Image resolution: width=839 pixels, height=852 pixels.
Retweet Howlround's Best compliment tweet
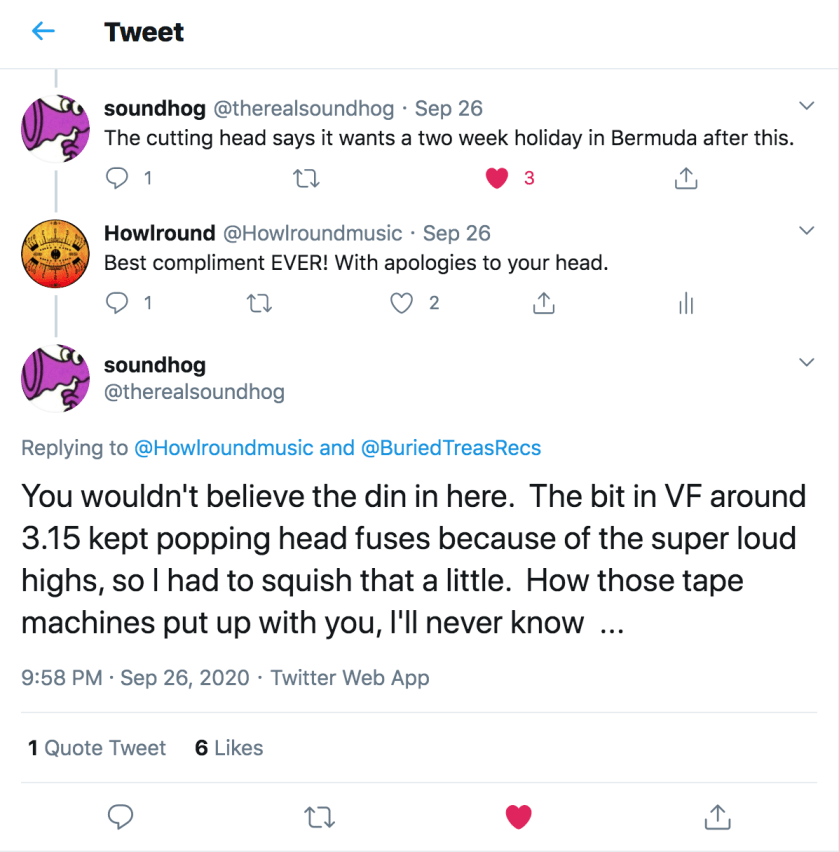[x=259, y=303]
